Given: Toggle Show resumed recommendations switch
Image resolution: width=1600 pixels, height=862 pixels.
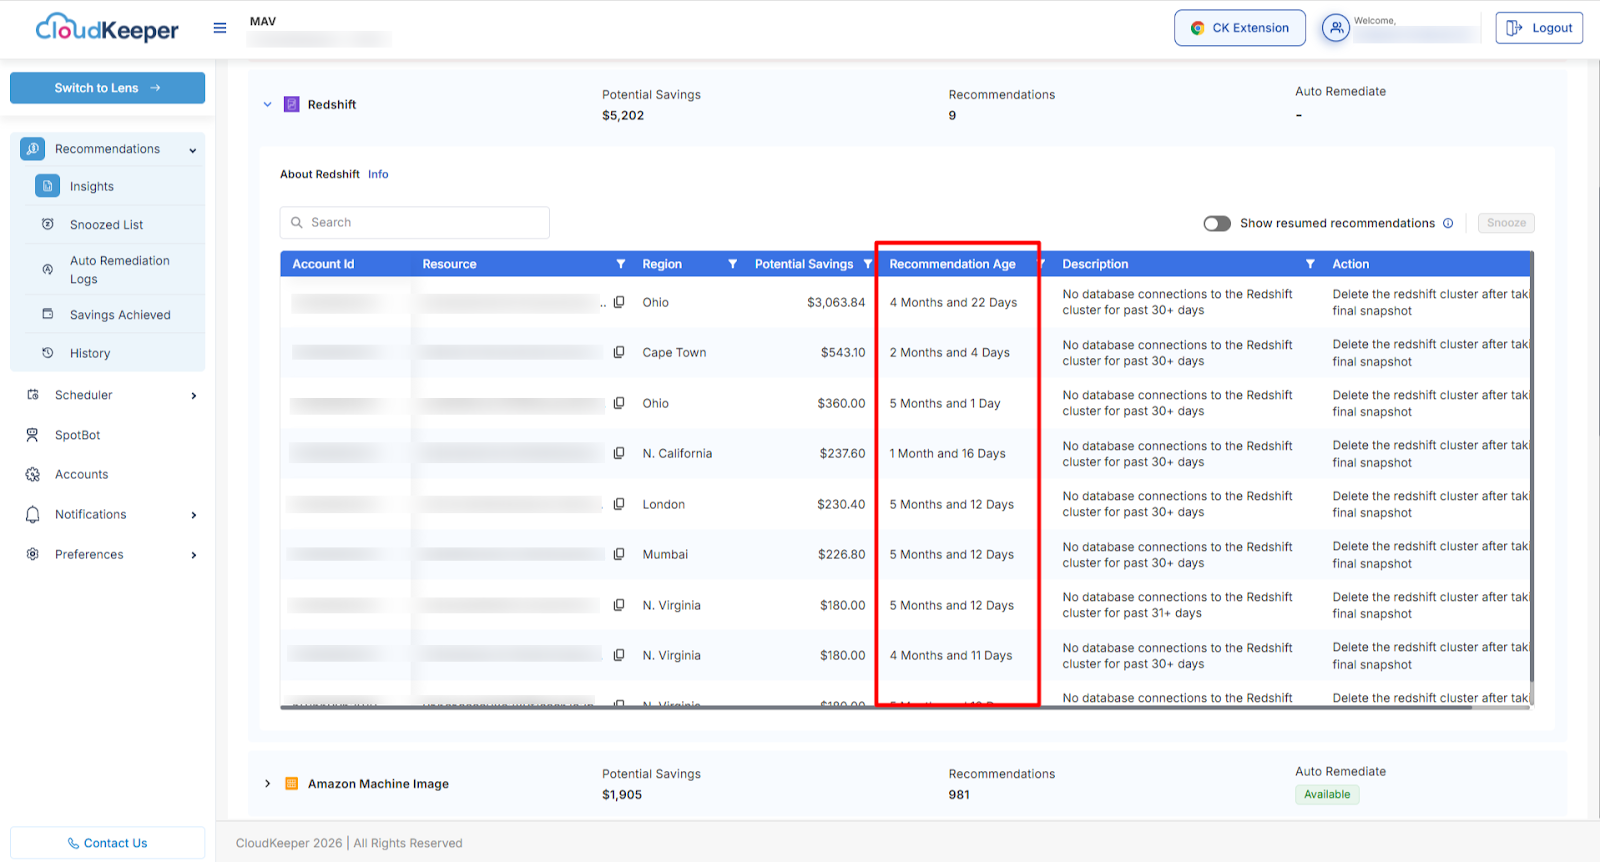Looking at the screenshot, I should pyautogui.click(x=1217, y=223).
